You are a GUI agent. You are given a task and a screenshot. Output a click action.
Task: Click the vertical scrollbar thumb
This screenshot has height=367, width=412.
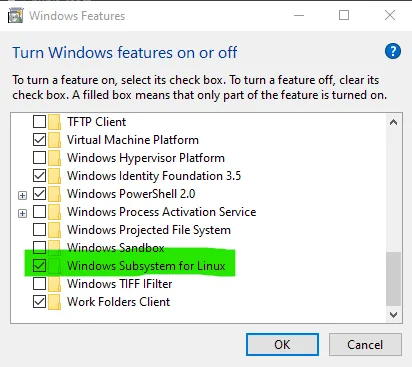pos(393,279)
